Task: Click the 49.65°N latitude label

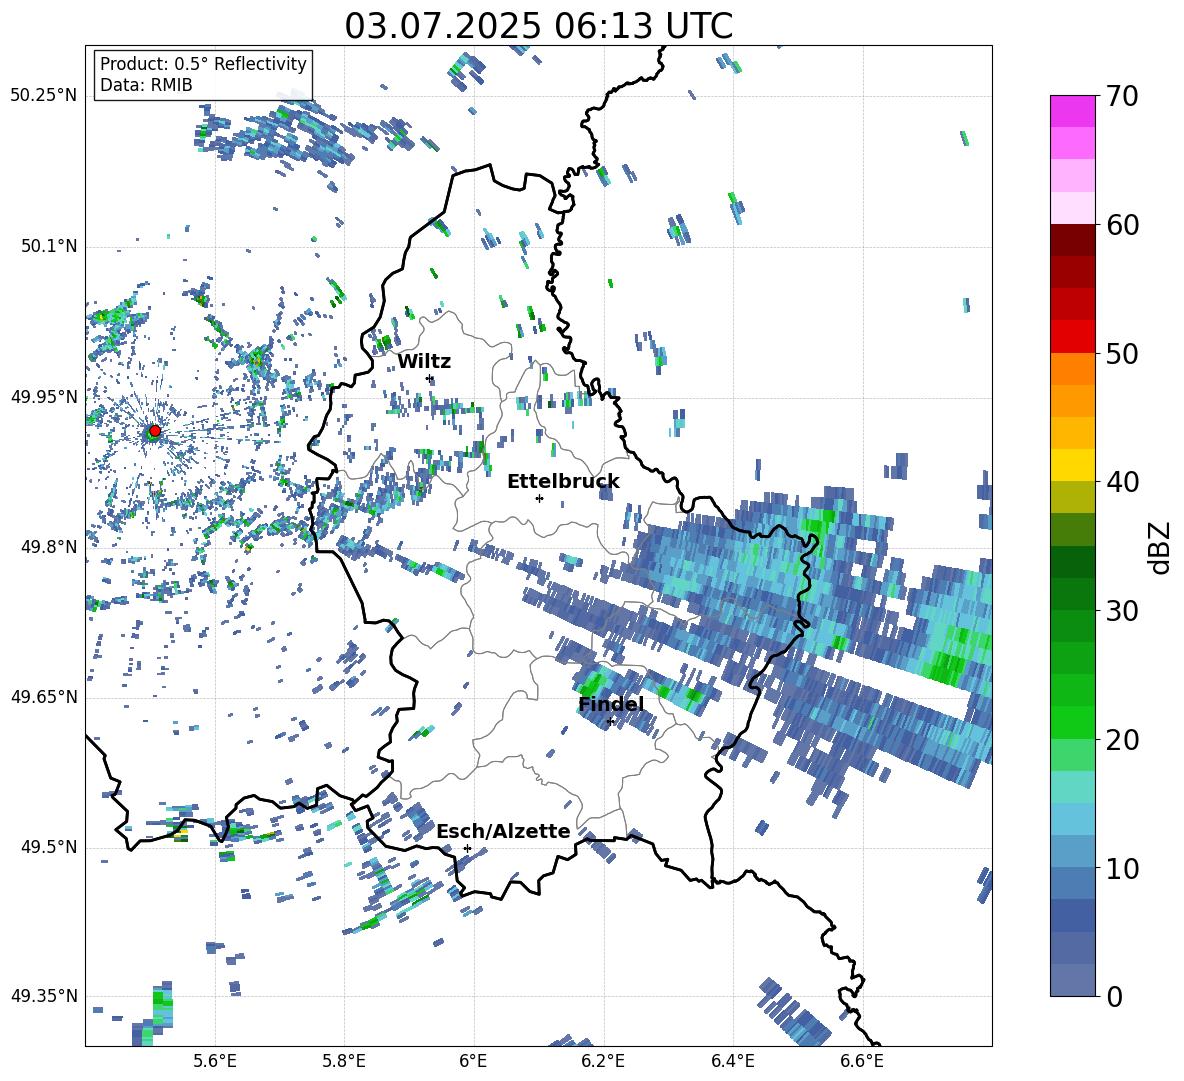Action: [x=44, y=696]
